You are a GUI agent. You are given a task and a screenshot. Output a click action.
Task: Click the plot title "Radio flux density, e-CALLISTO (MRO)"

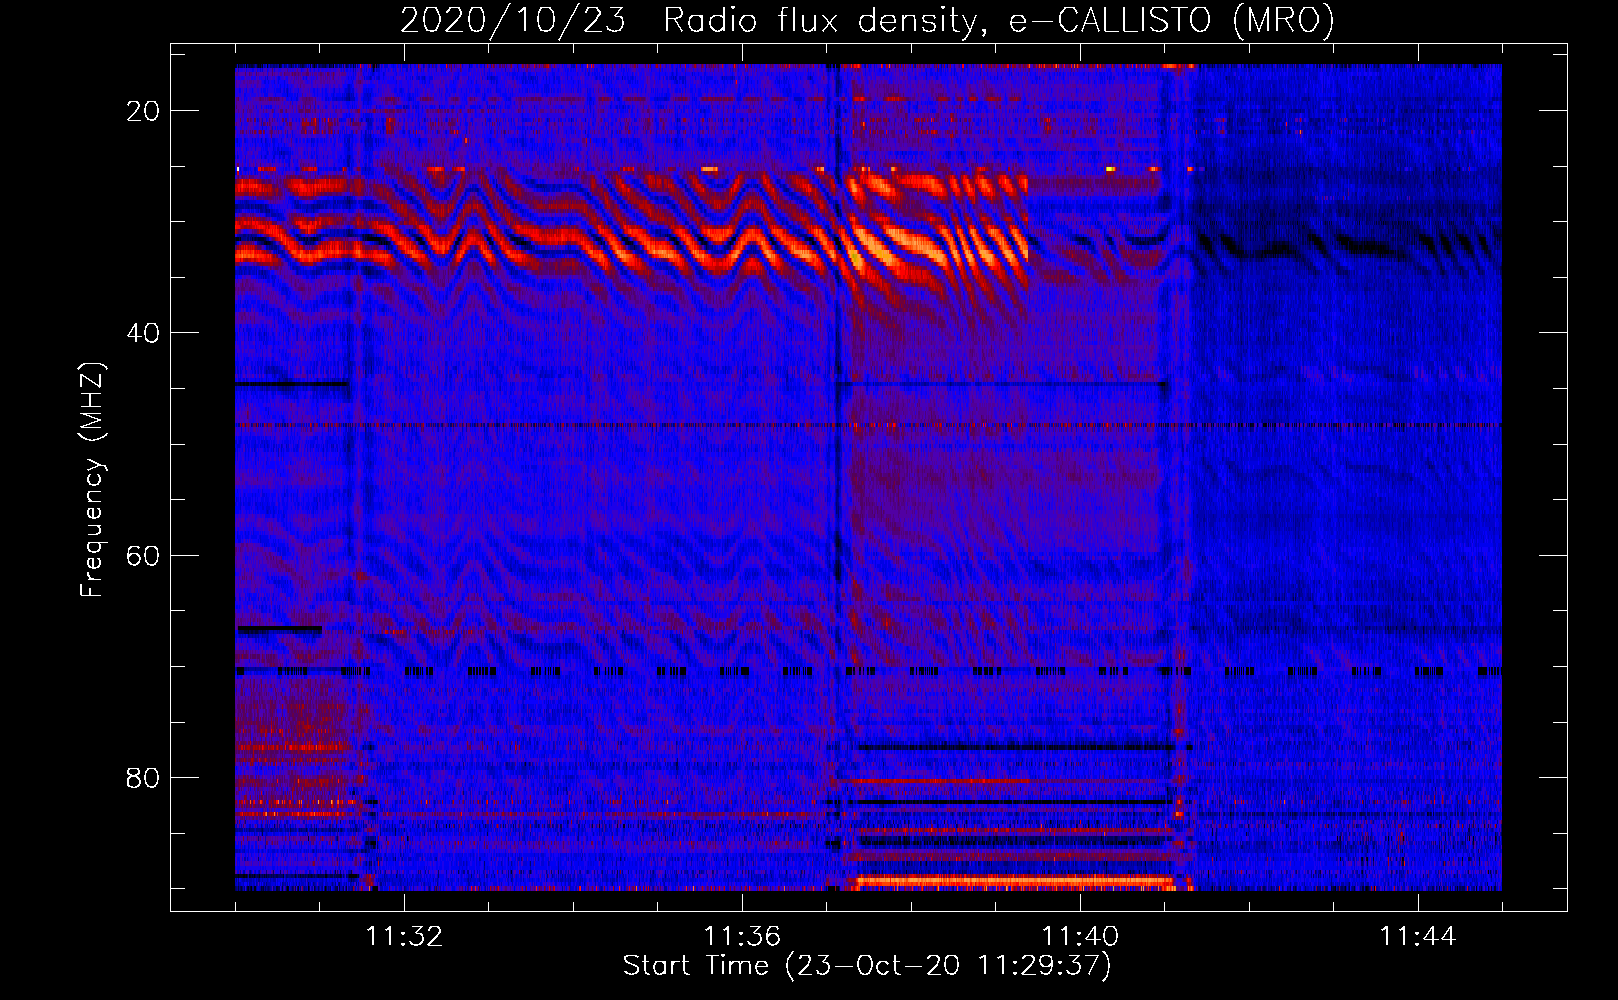click(x=998, y=21)
